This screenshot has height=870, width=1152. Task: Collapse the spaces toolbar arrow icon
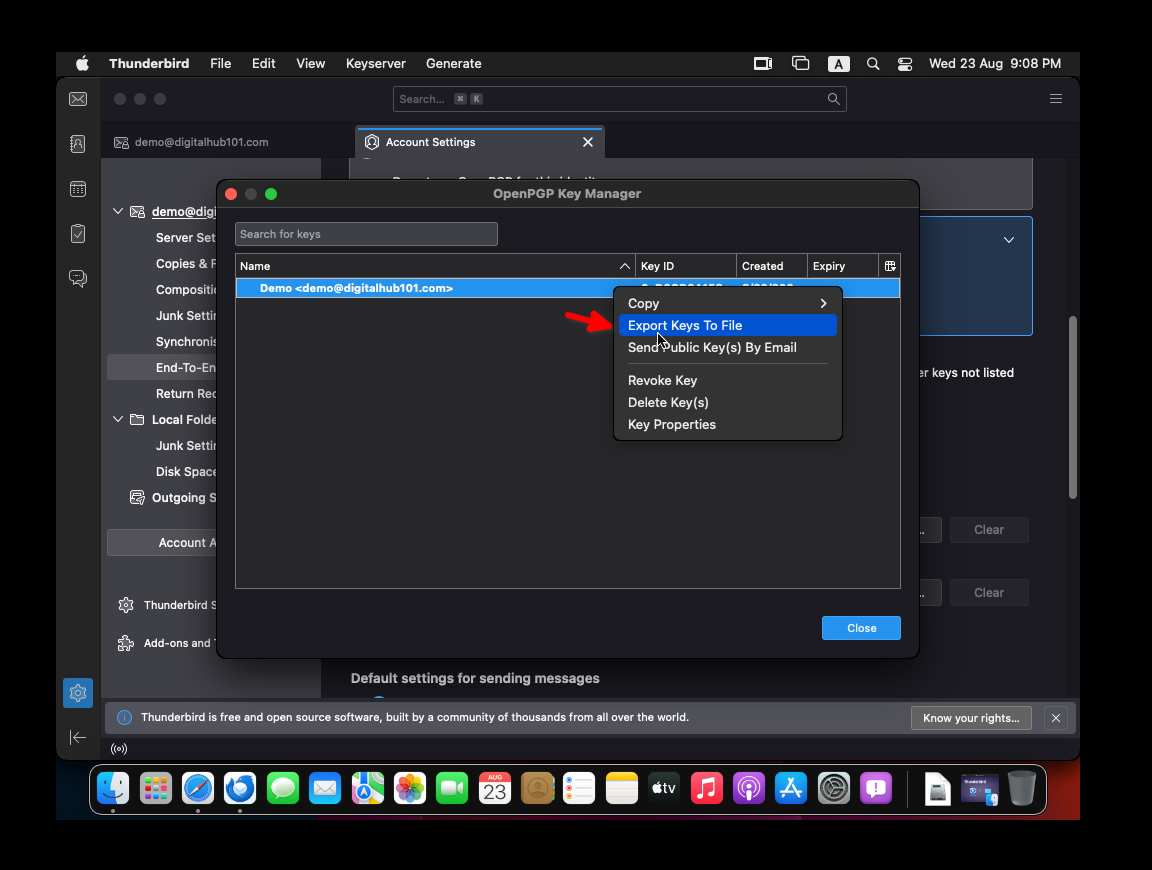click(78, 738)
